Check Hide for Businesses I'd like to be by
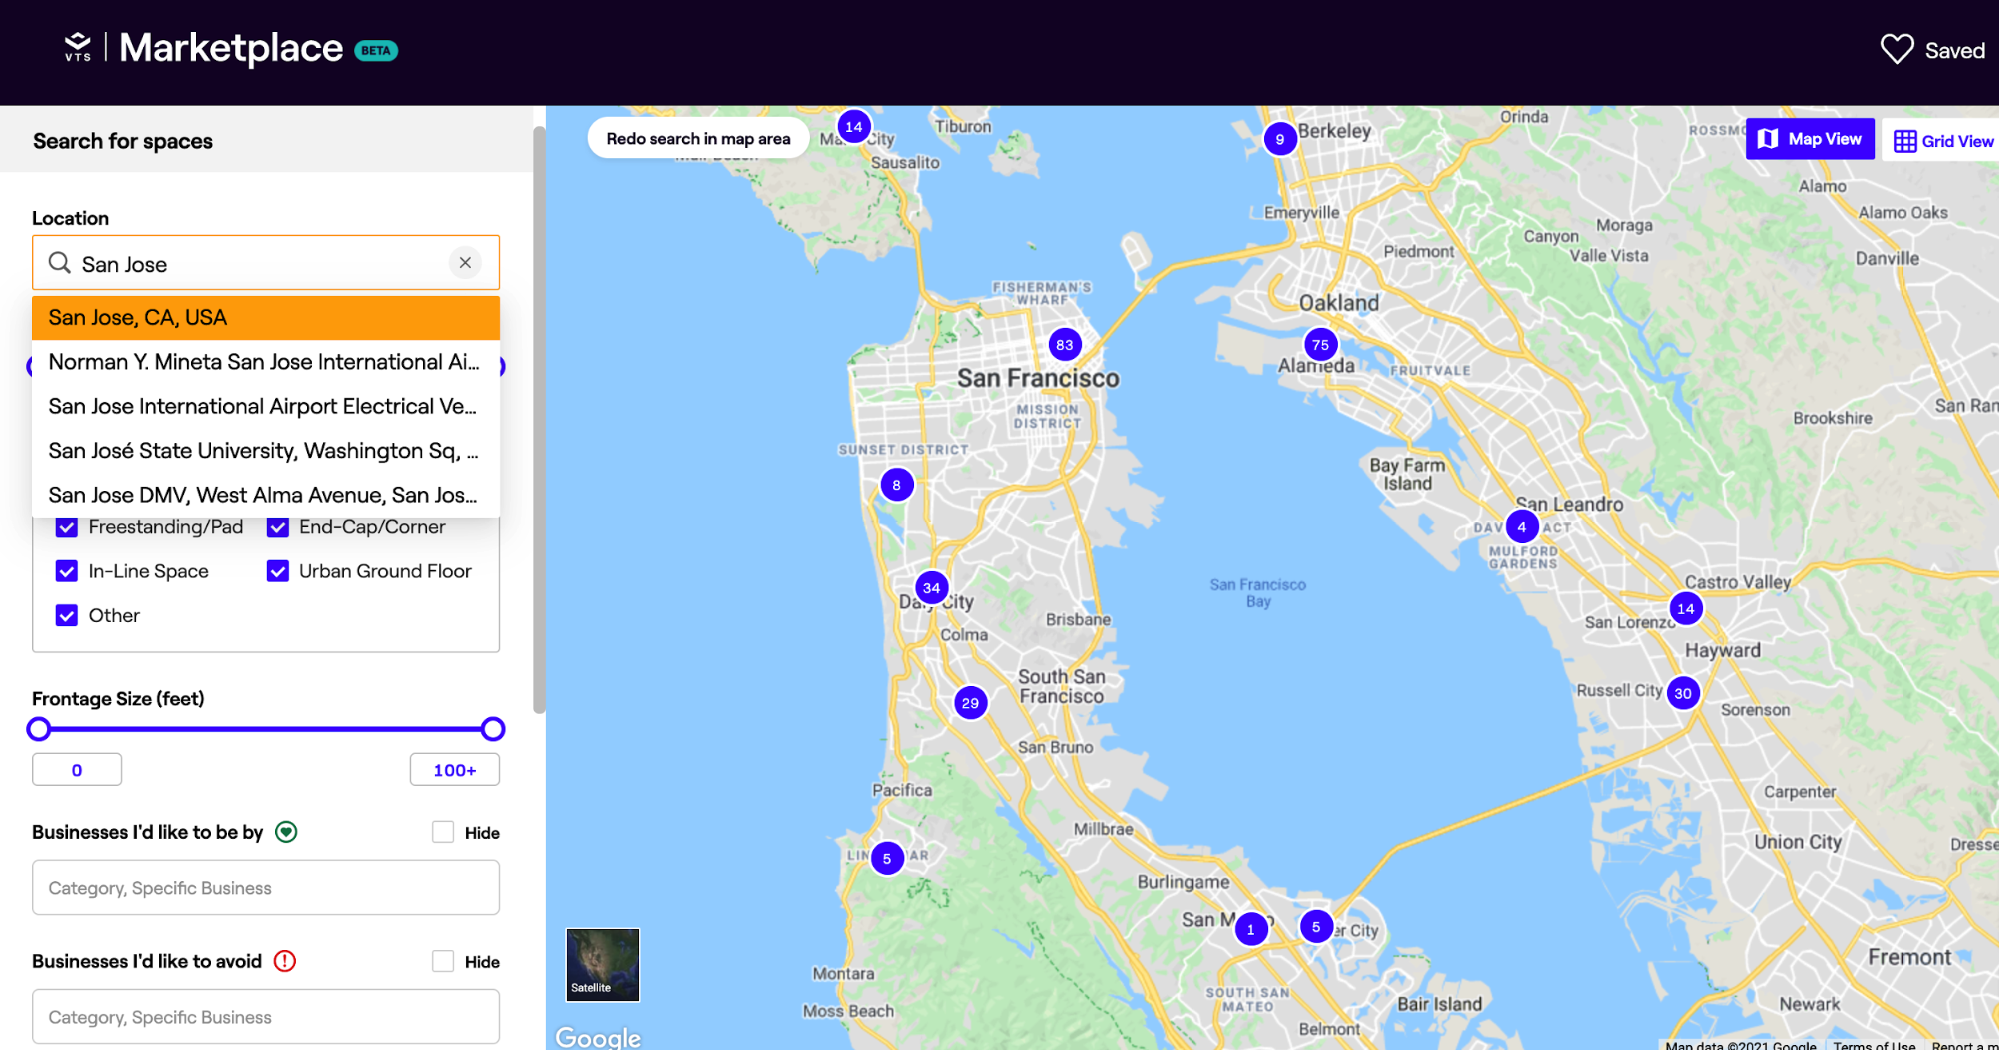1999x1050 pixels. (x=443, y=832)
